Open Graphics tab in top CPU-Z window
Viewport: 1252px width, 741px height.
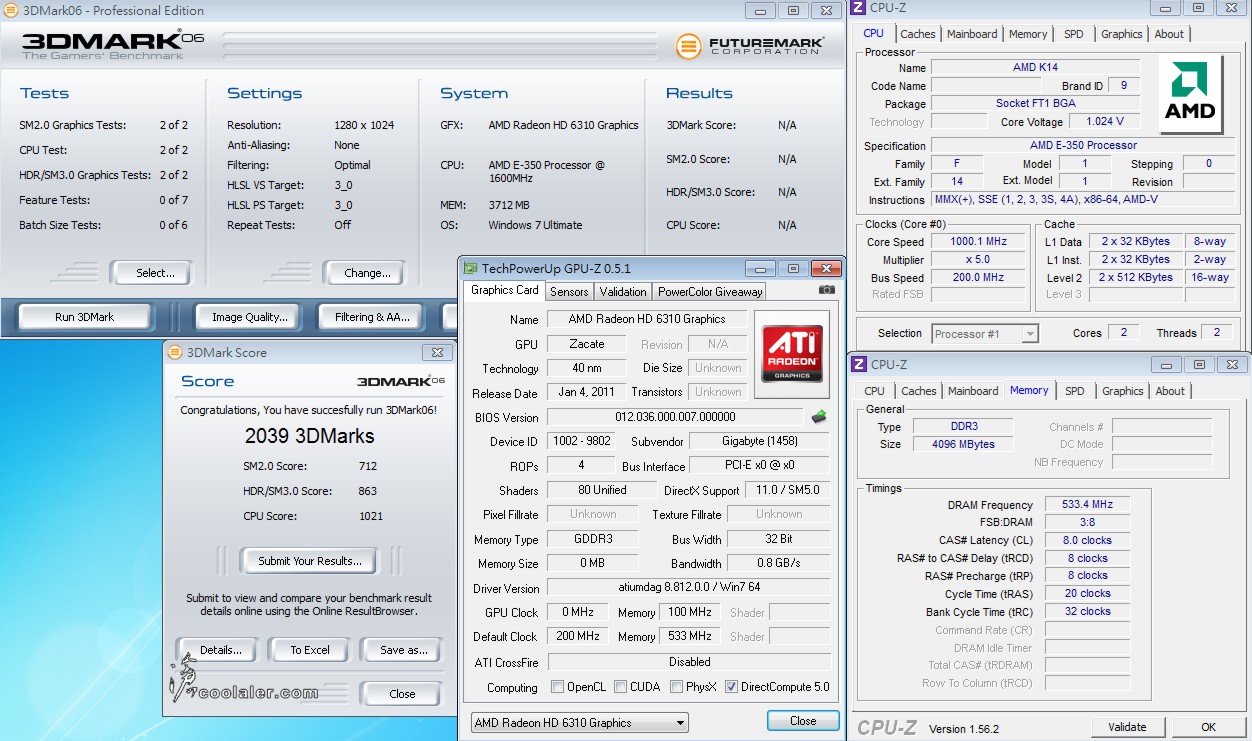click(x=1121, y=34)
